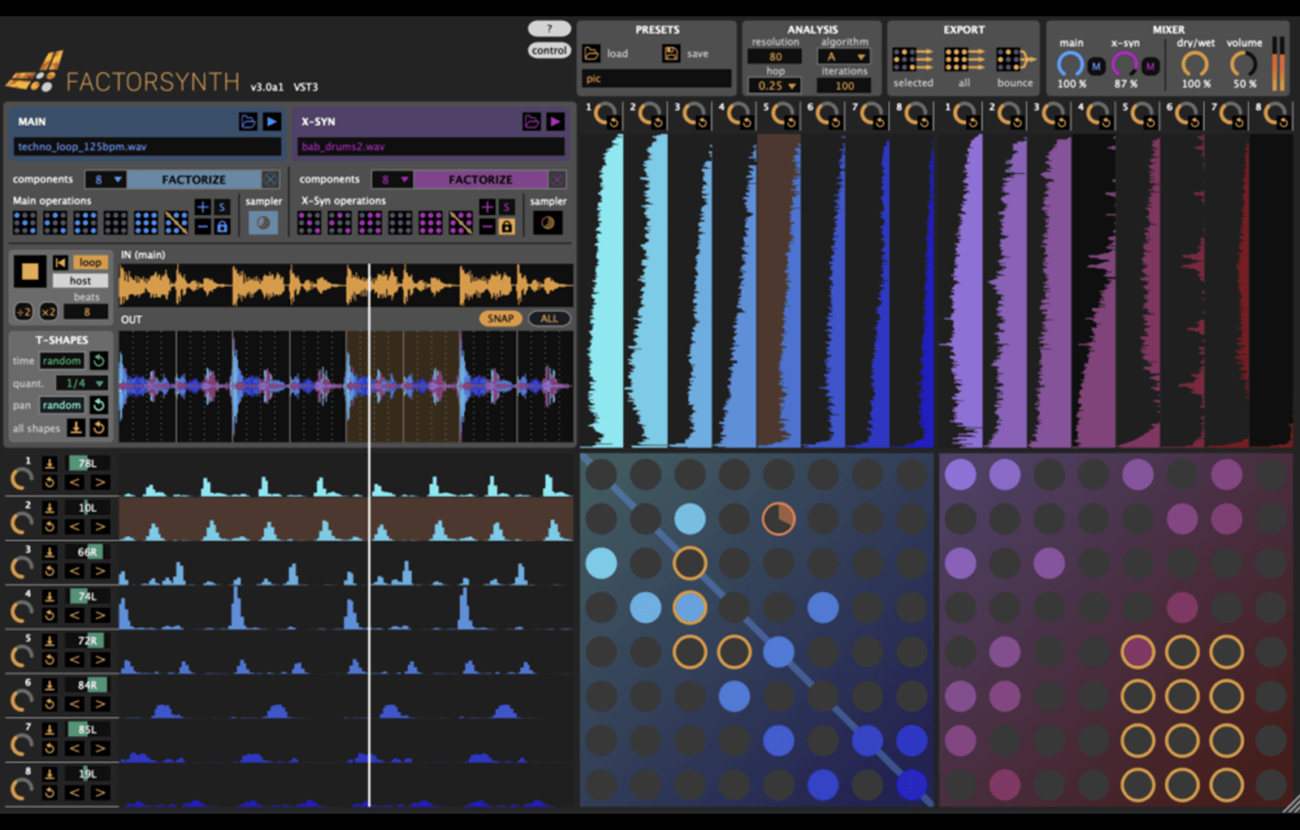Click the iterations value field
The width and height of the screenshot is (1300, 830).
845,86
